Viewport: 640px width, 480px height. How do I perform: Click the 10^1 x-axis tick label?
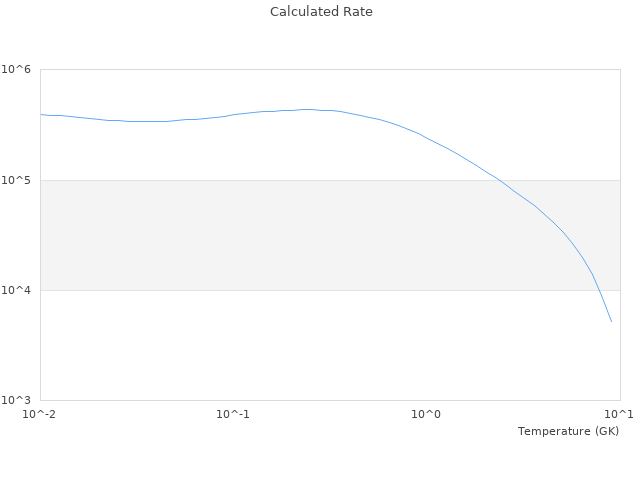coord(619,414)
